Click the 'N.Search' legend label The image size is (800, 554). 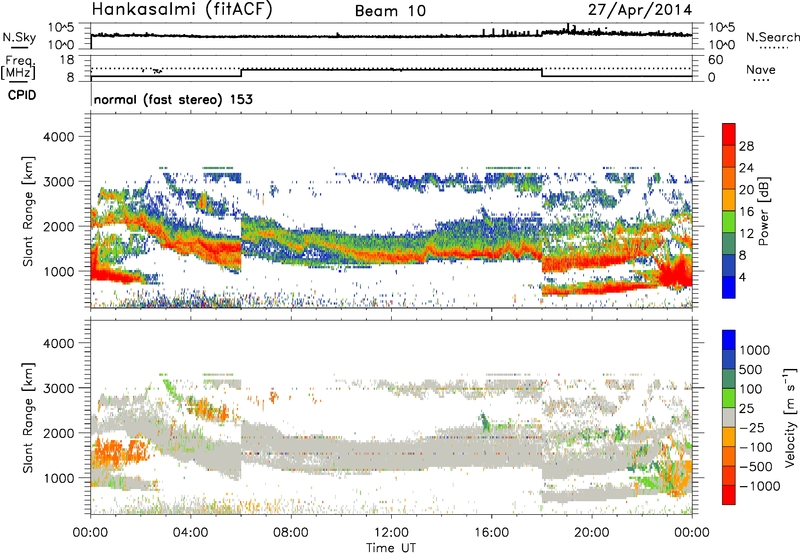pos(772,37)
